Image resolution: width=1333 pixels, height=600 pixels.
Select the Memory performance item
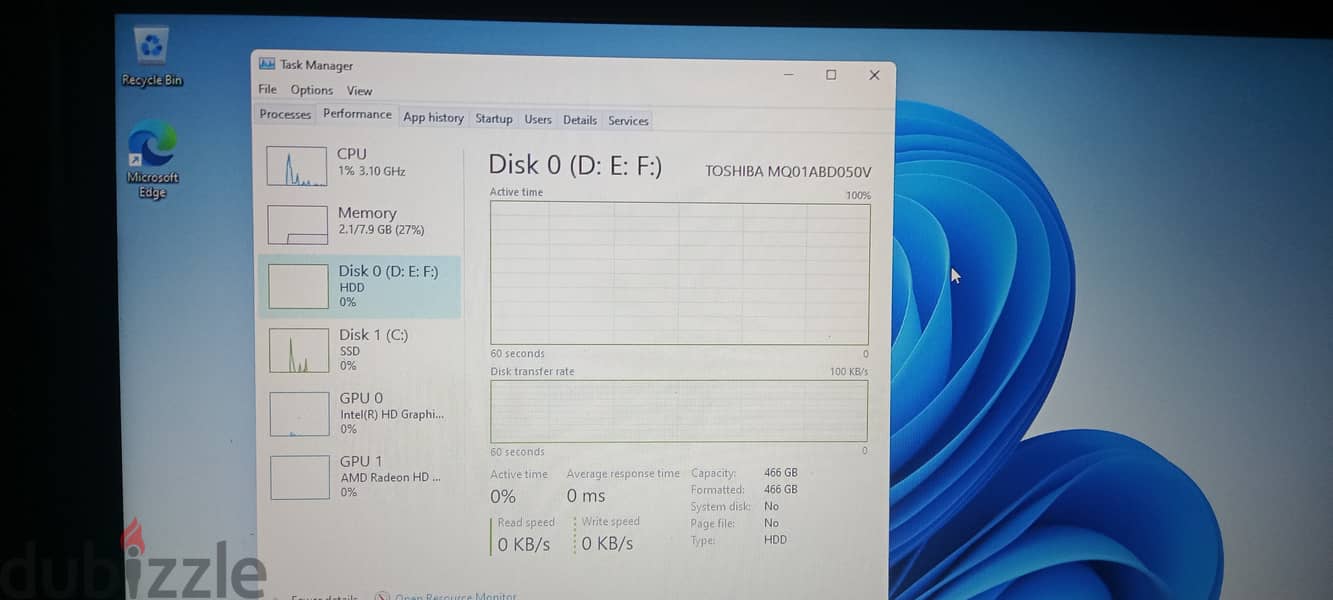[361, 224]
